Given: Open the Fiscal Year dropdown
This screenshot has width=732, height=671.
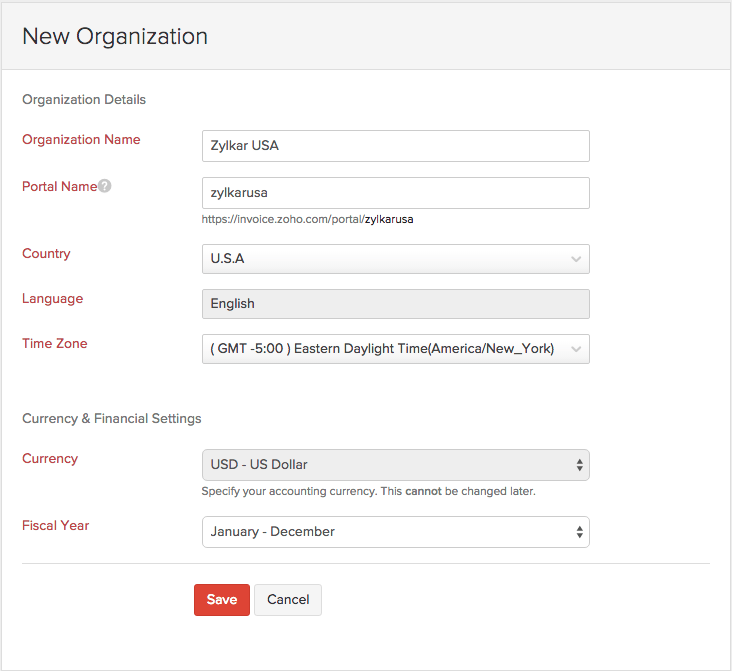Looking at the screenshot, I should point(395,532).
